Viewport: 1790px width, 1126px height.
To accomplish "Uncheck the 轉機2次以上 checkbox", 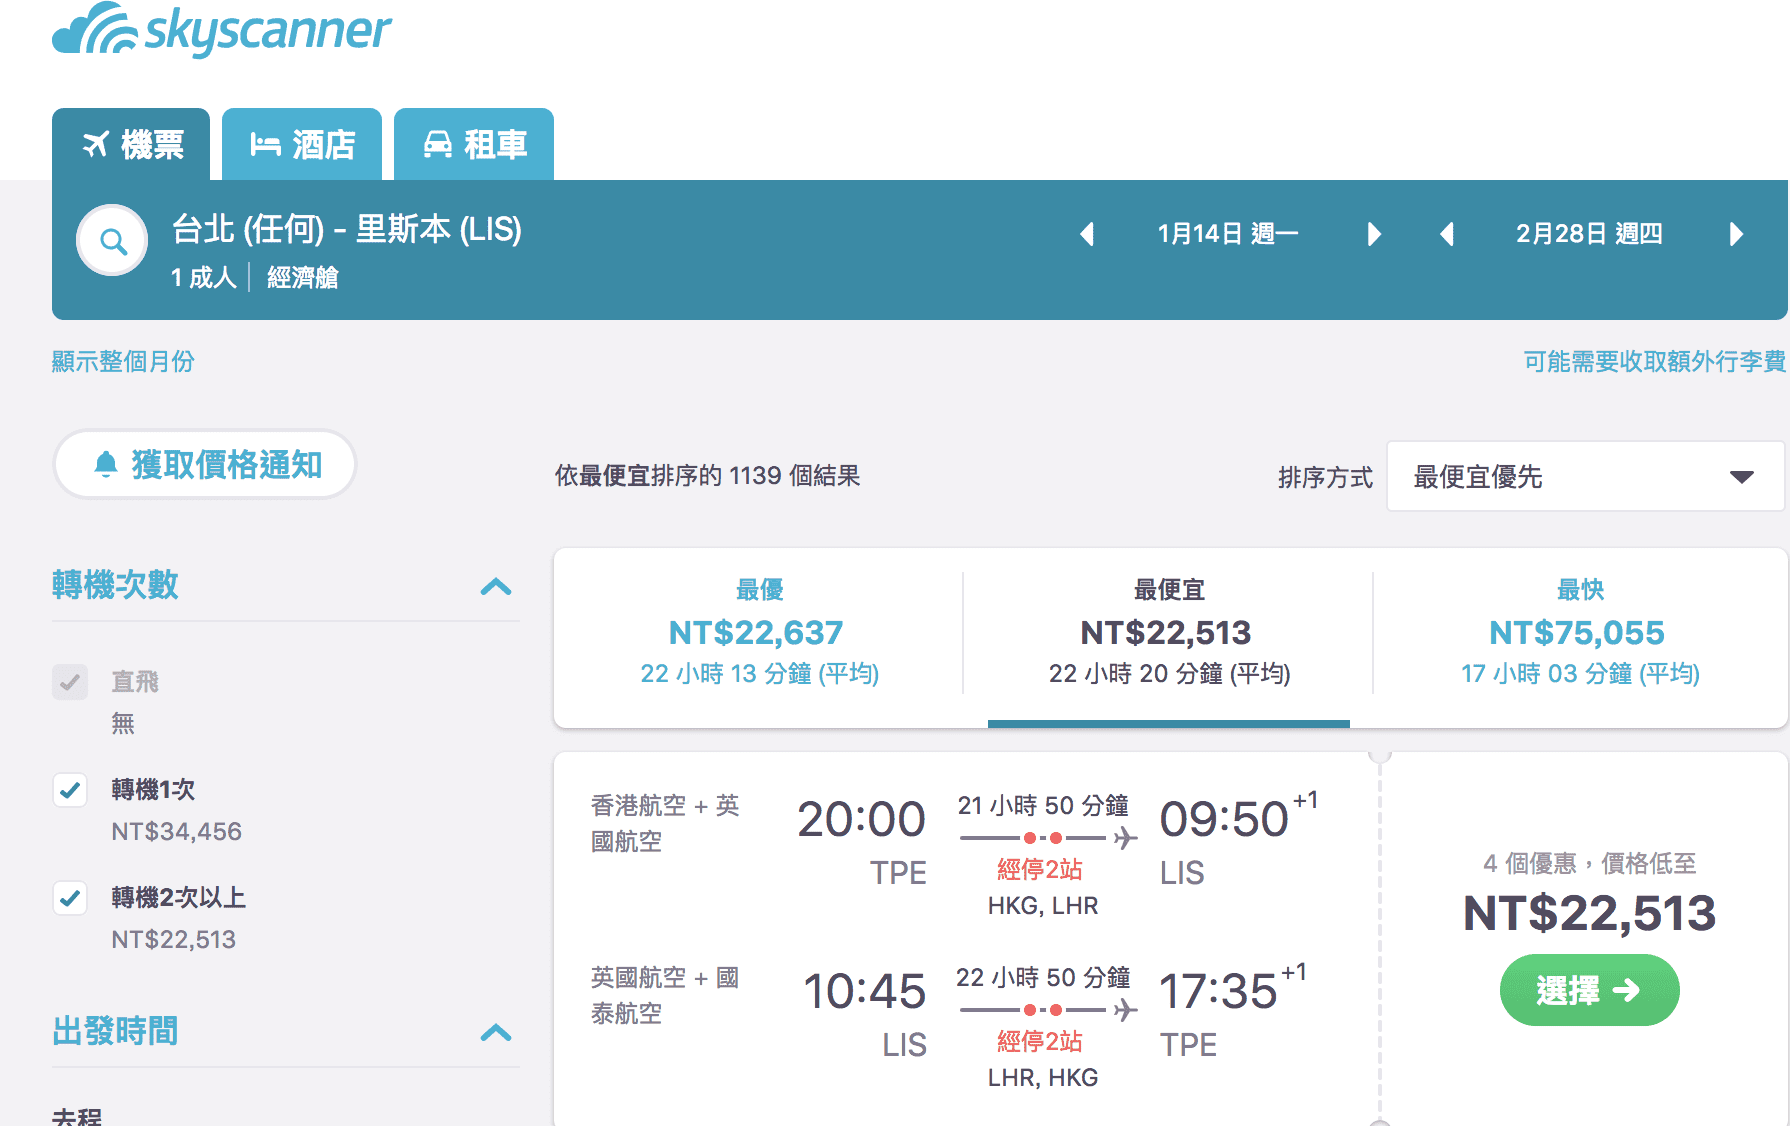I will pyautogui.click(x=70, y=898).
